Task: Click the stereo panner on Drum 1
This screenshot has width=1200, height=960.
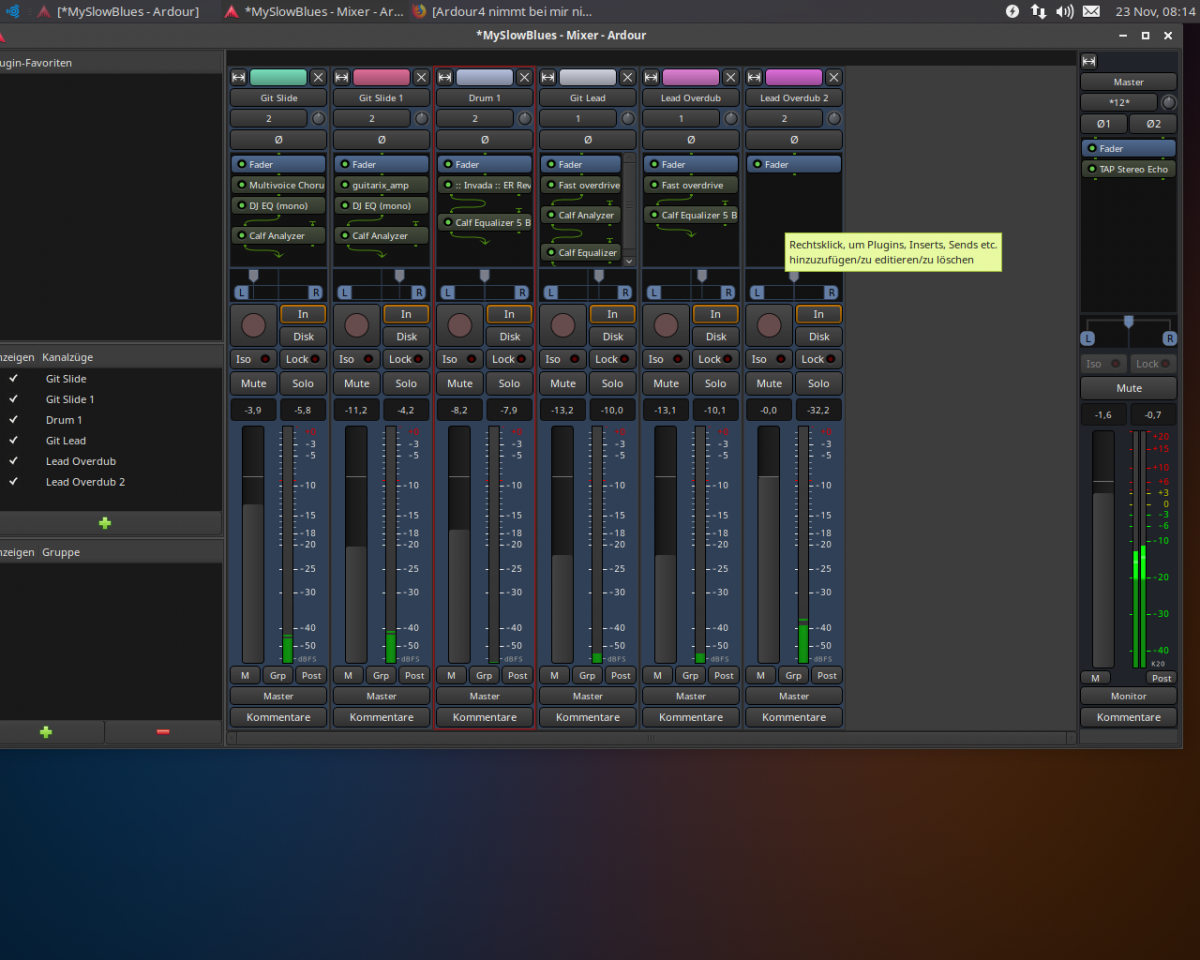Action: tap(485, 284)
